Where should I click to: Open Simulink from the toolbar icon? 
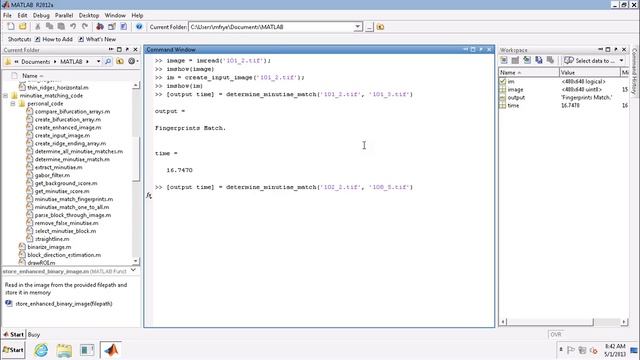[x=100, y=27]
